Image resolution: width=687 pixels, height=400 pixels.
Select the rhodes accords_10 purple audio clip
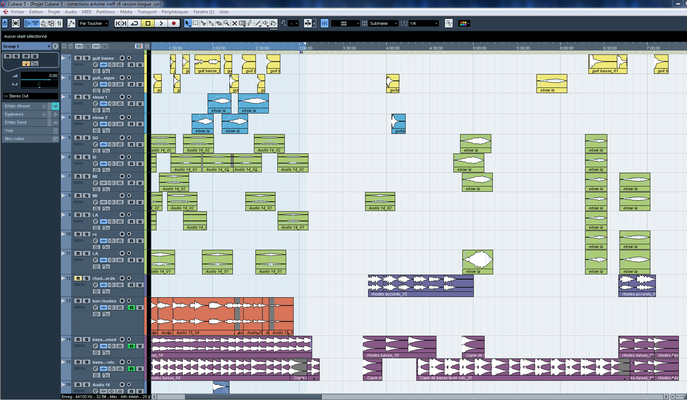coord(421,286)
